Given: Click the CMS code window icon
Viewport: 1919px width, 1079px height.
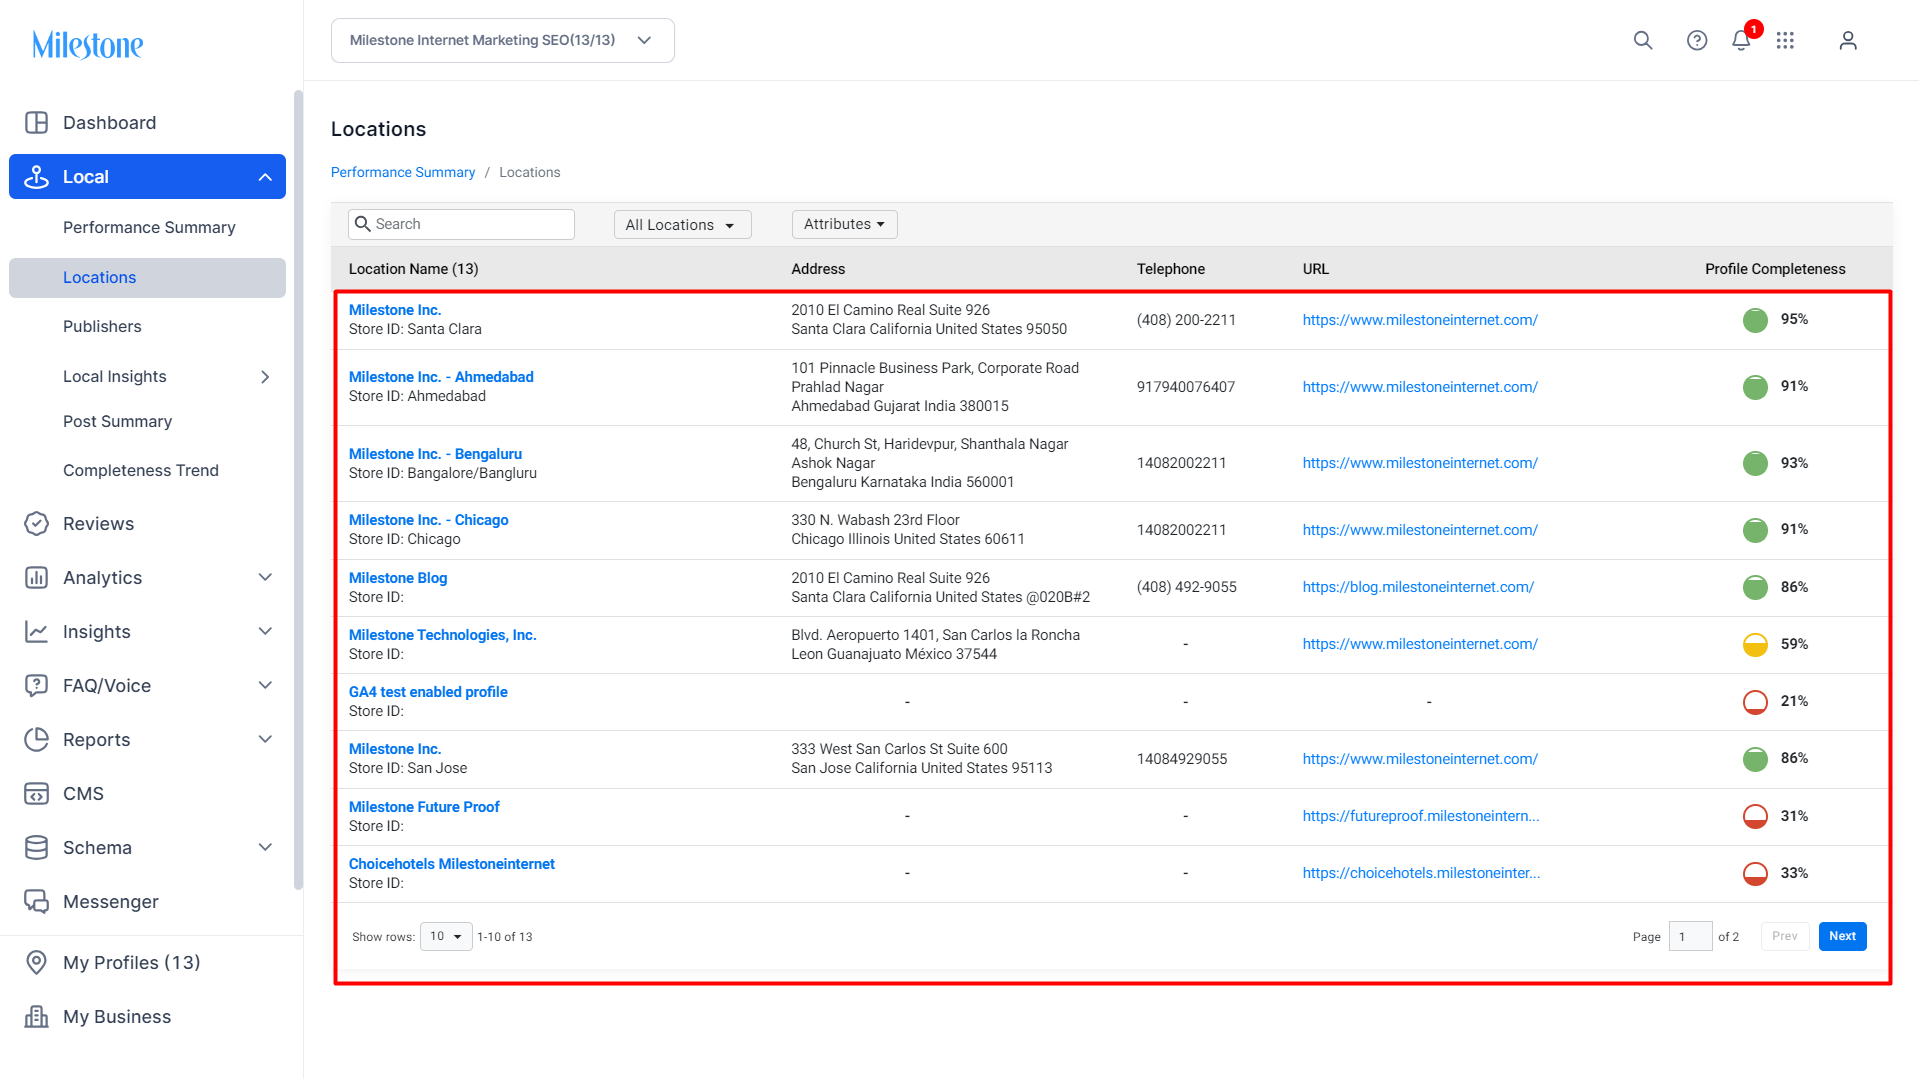Looking at the screenshot, I should 37,794.
